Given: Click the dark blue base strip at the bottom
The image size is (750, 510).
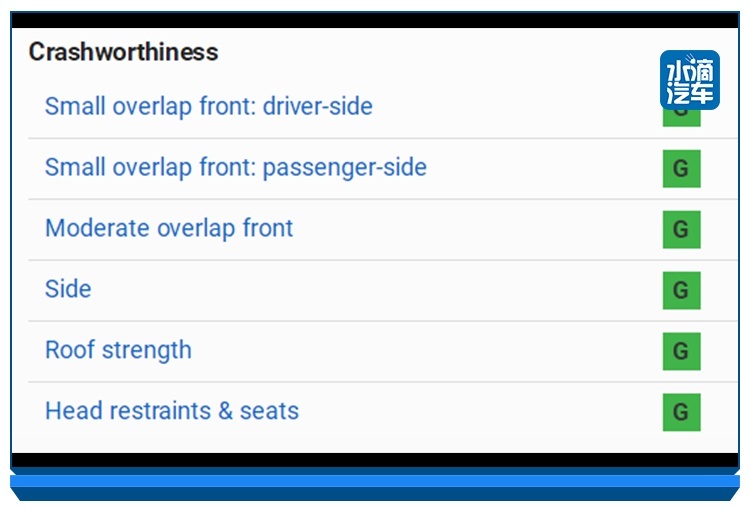Looking at the screenshot, I should point(375,494).
